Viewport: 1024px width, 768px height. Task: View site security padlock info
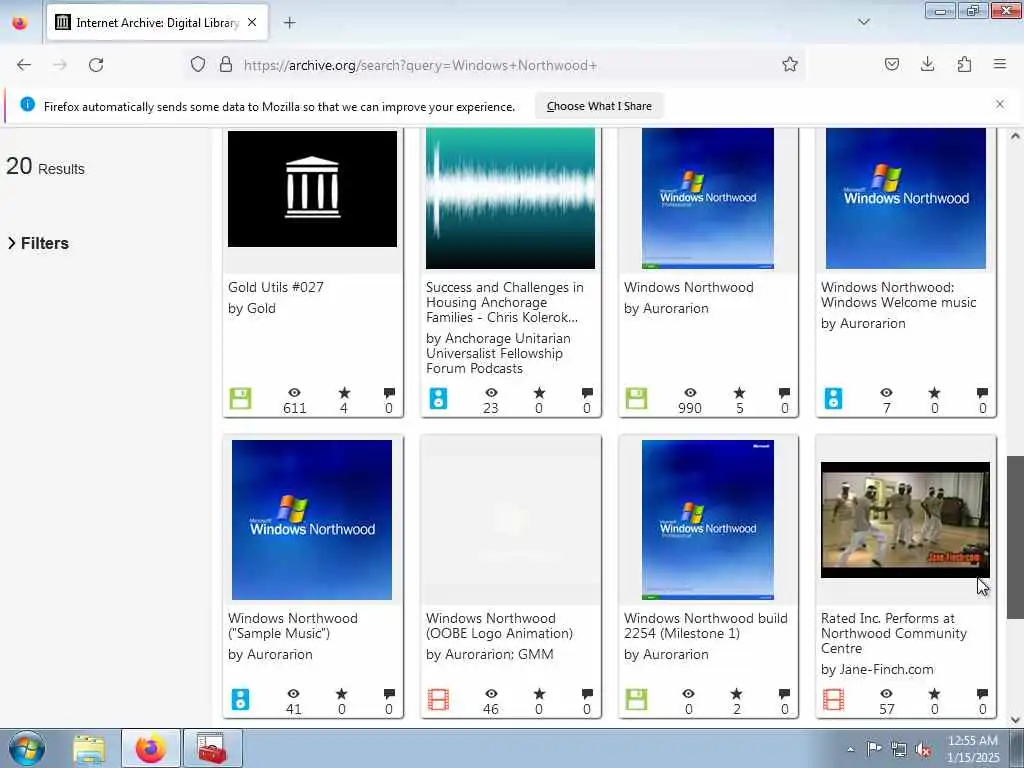tap(226, 64)
